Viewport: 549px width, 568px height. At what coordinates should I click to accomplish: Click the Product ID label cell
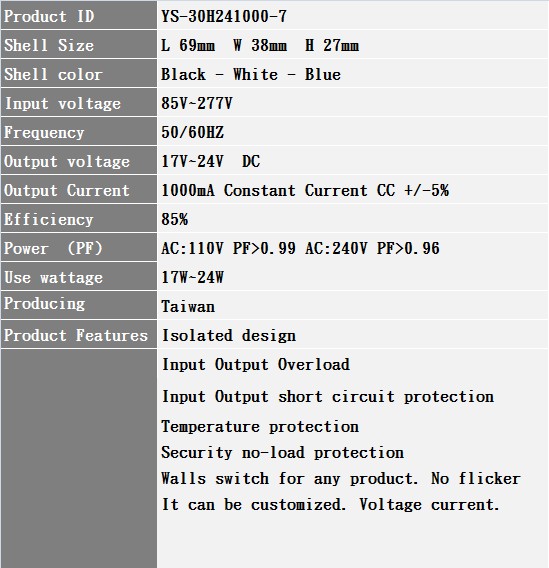[x=79, y=15]
